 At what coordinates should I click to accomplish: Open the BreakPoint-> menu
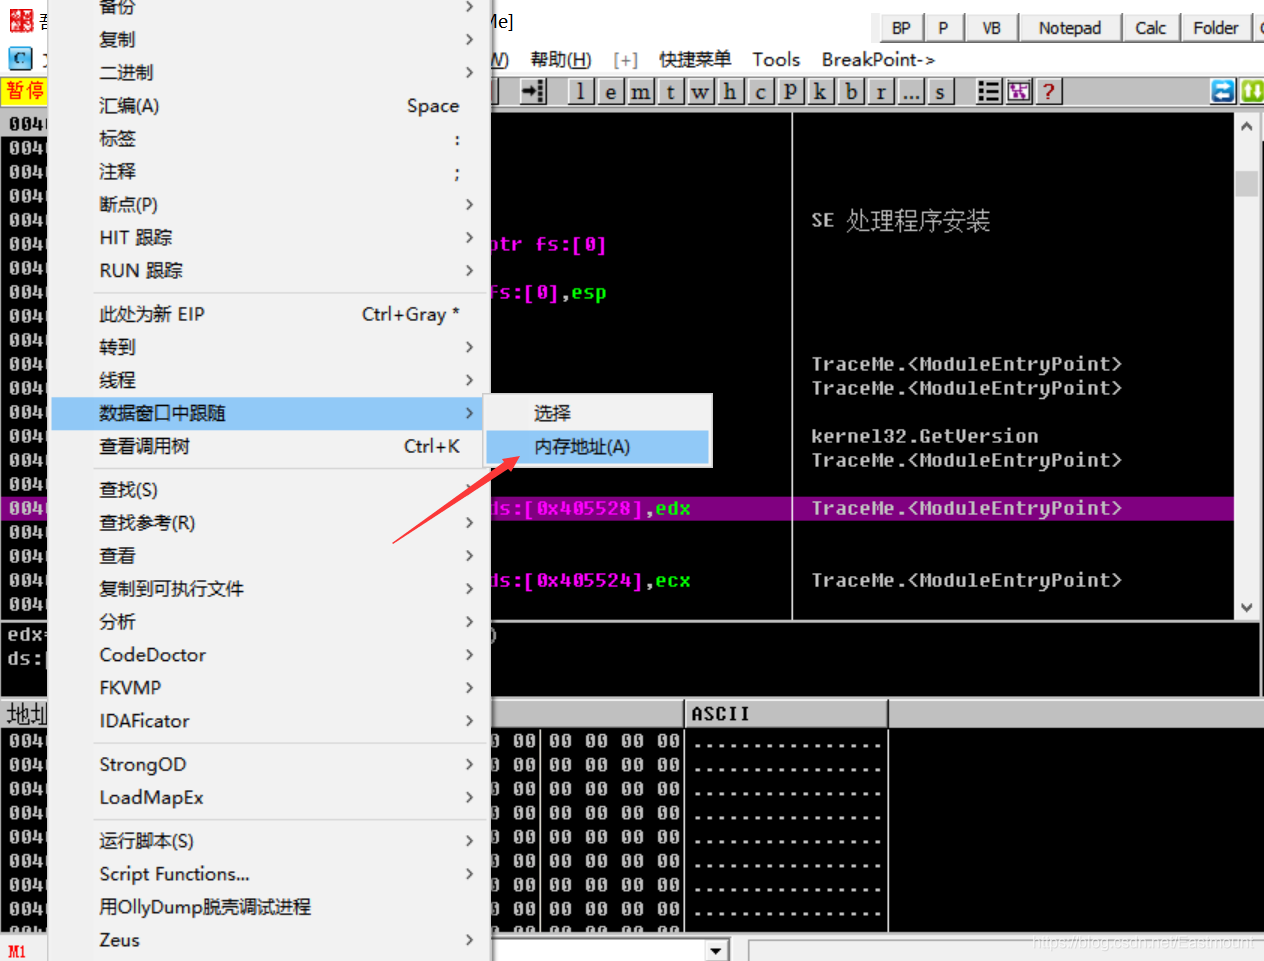[x=878, y=60]
